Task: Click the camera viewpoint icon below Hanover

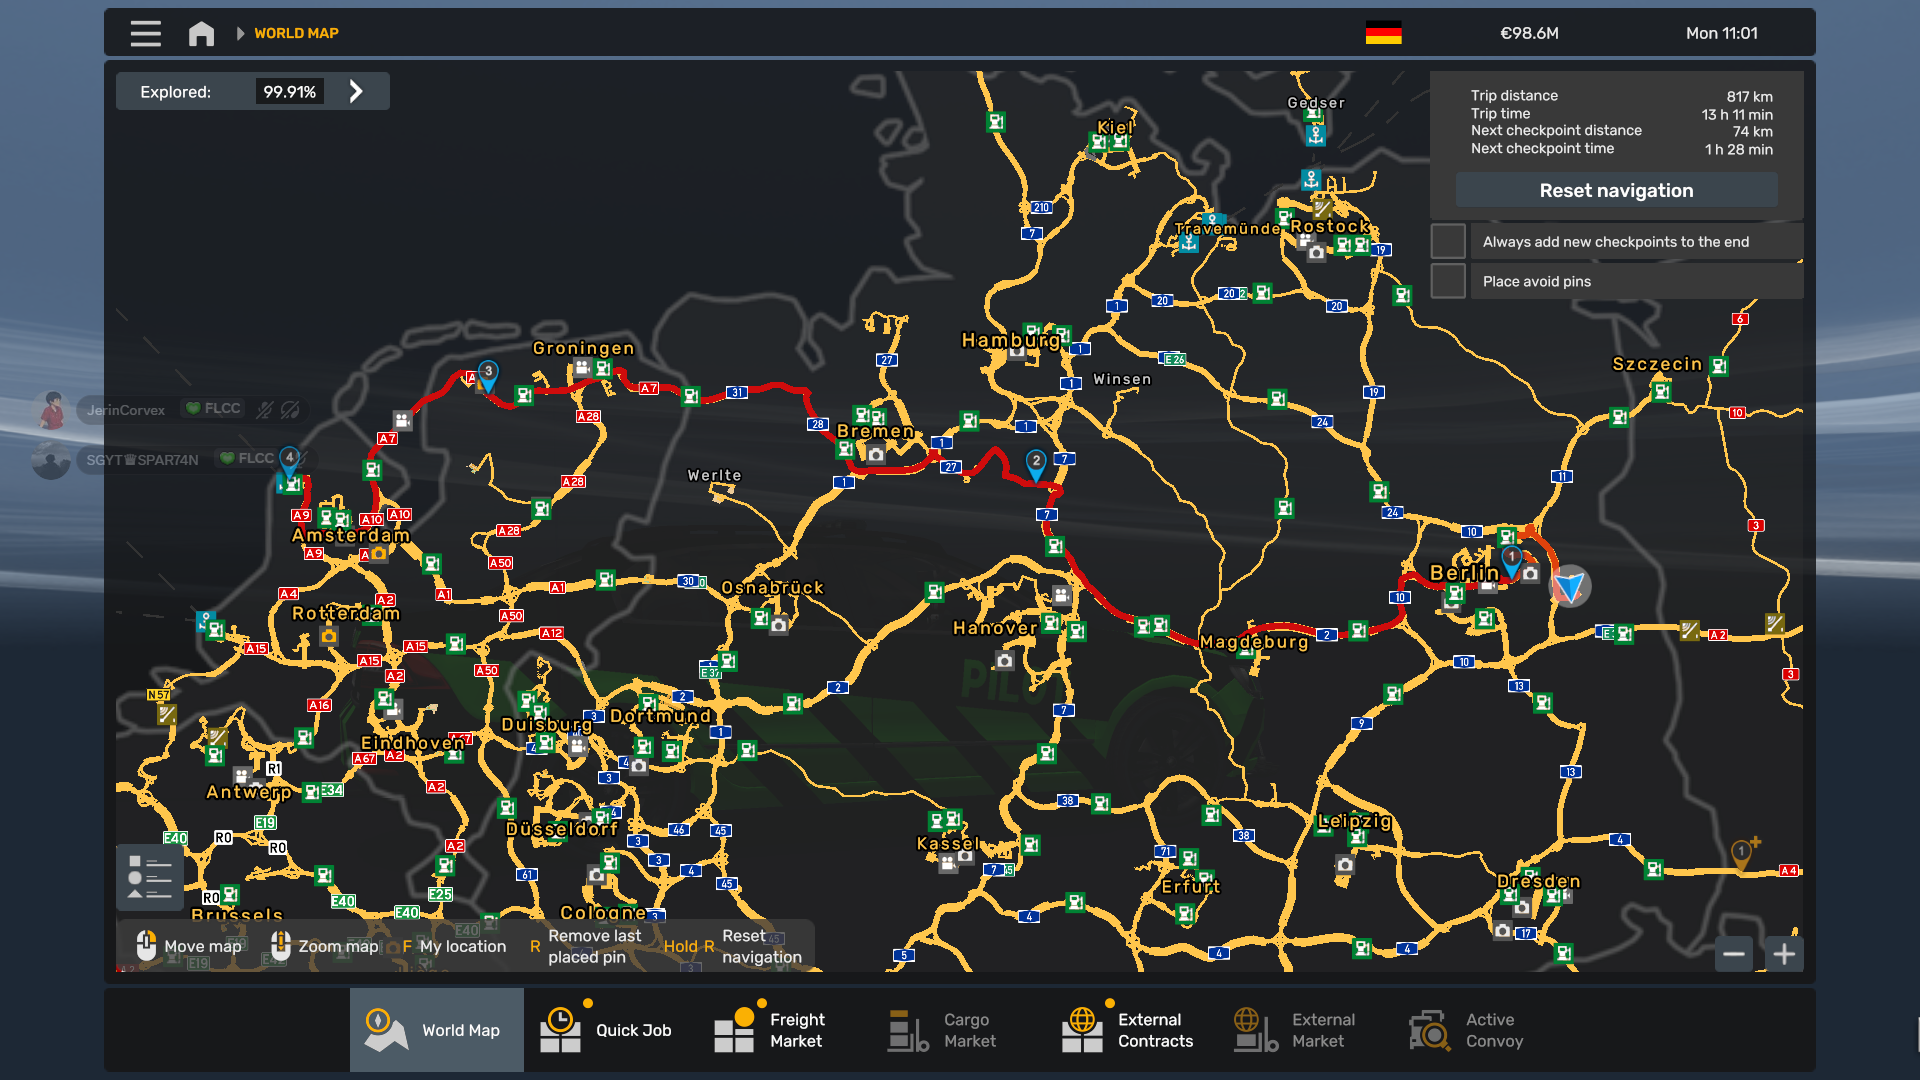Action: [x=1004, y=661]
